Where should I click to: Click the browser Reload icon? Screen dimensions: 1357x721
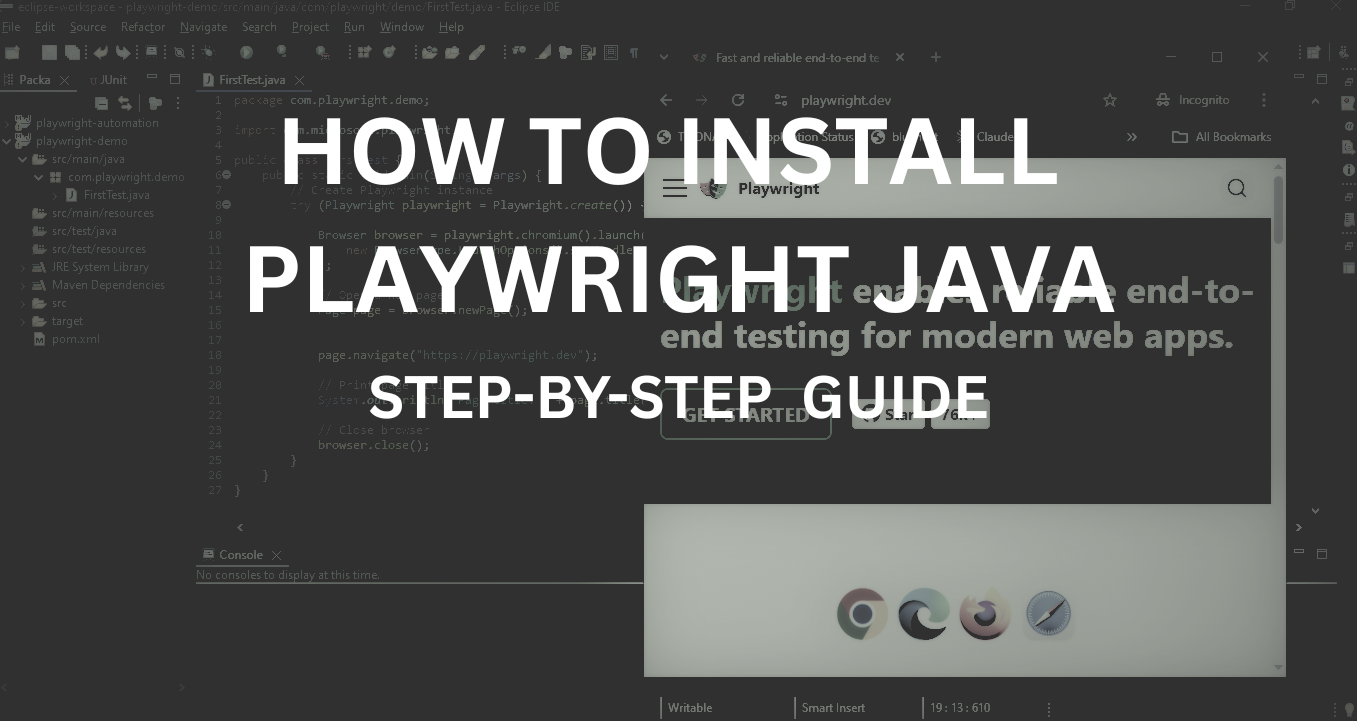[738, 100]
